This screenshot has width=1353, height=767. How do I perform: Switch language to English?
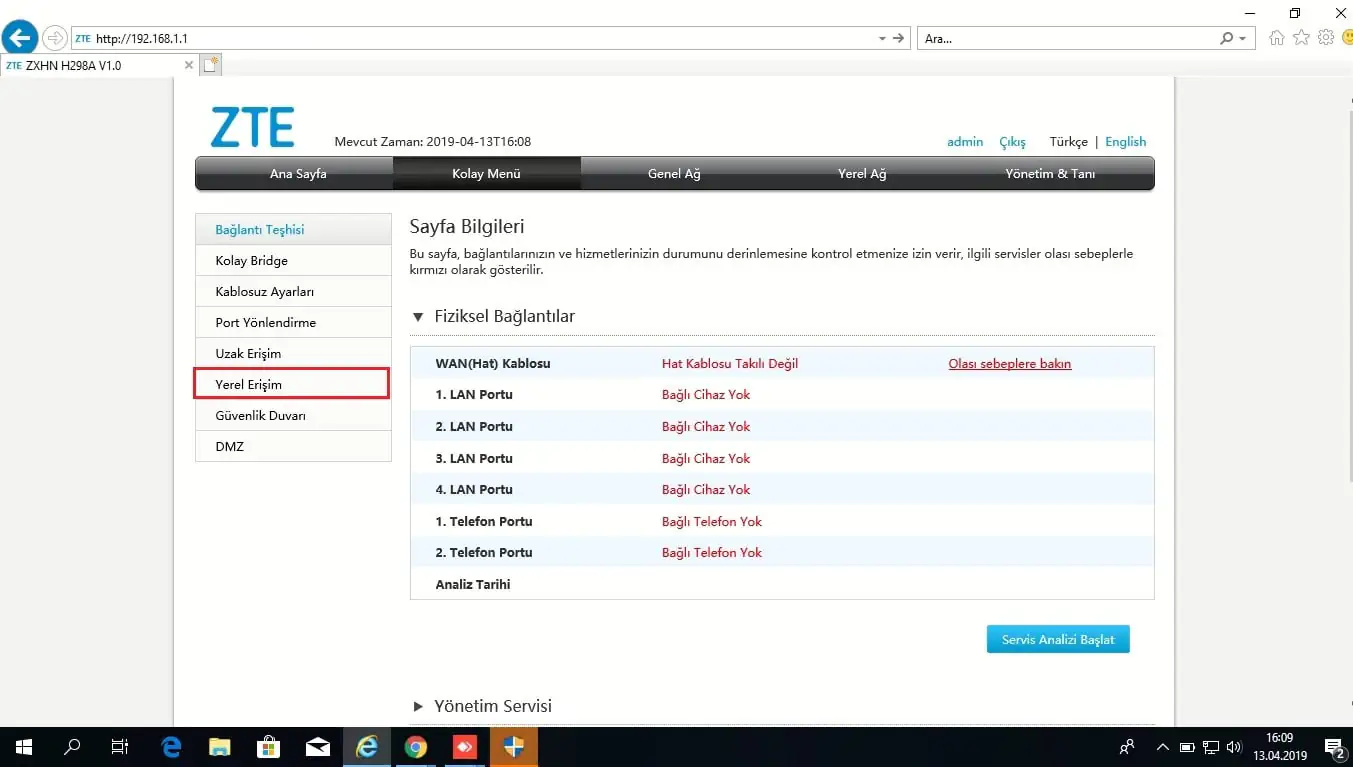[x=1125, y=142]
